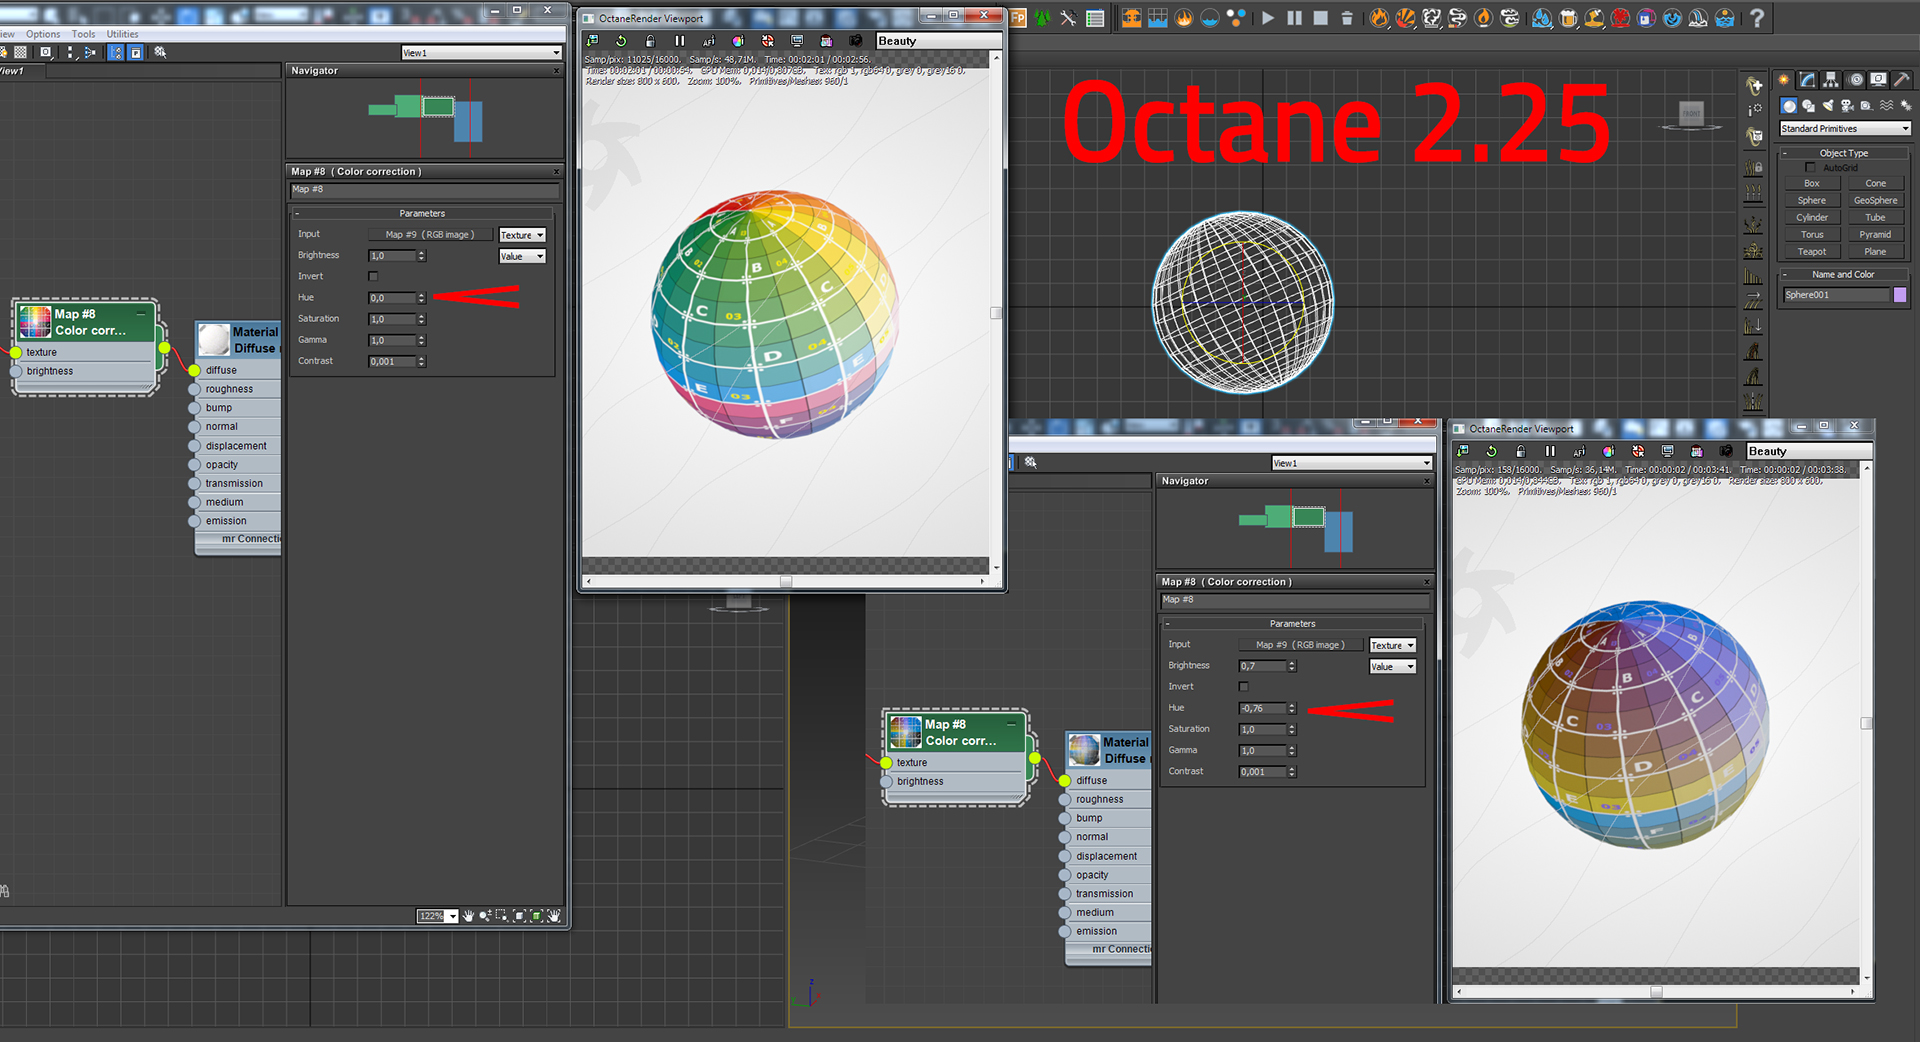Toggle Invert checkbox in upper Color correction panel
The height and width of the screenshot is (1042, 1920).
click(x=373, y=276)
